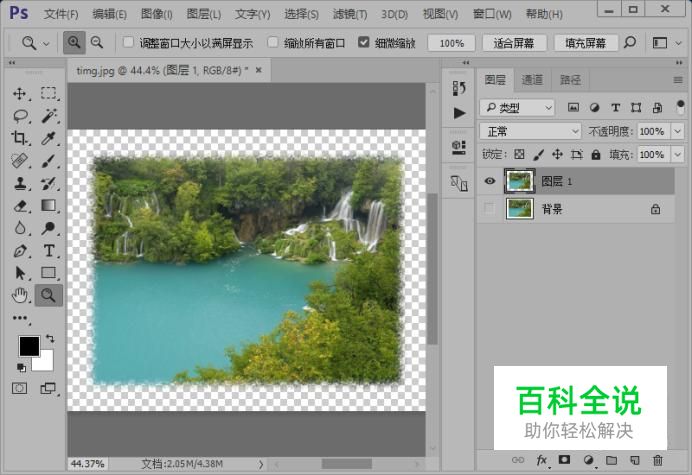Image resolution: width=692 pixels, height=475 pixels.
Task: Select the Gradient tool
Action: (49, 205)
